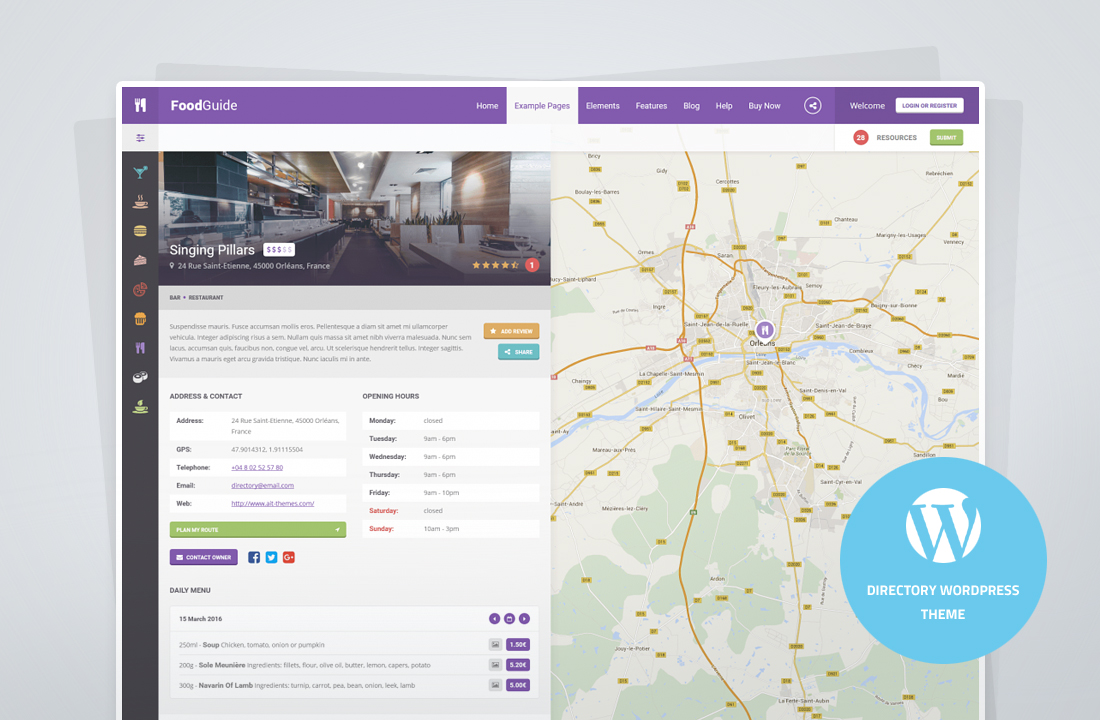Select the cake slice category icon
Viewport: 1100px width, 720px height.
140,260
